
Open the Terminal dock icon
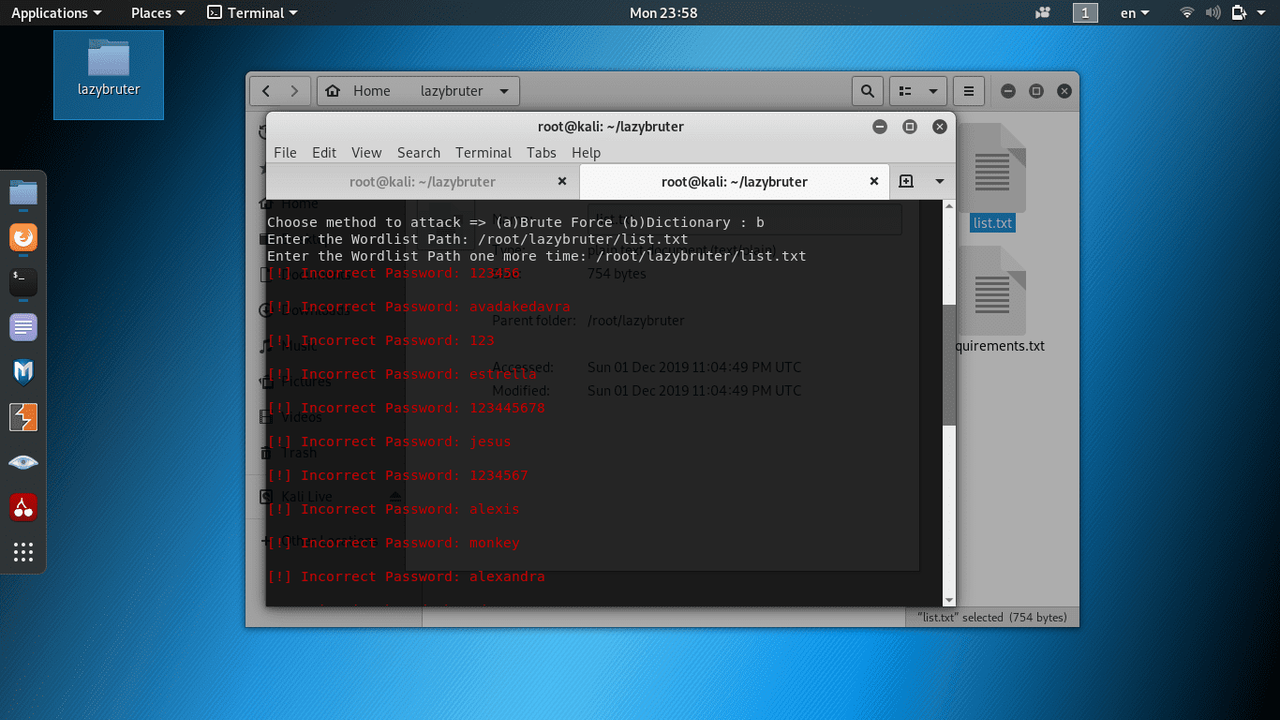coord(23,282)
